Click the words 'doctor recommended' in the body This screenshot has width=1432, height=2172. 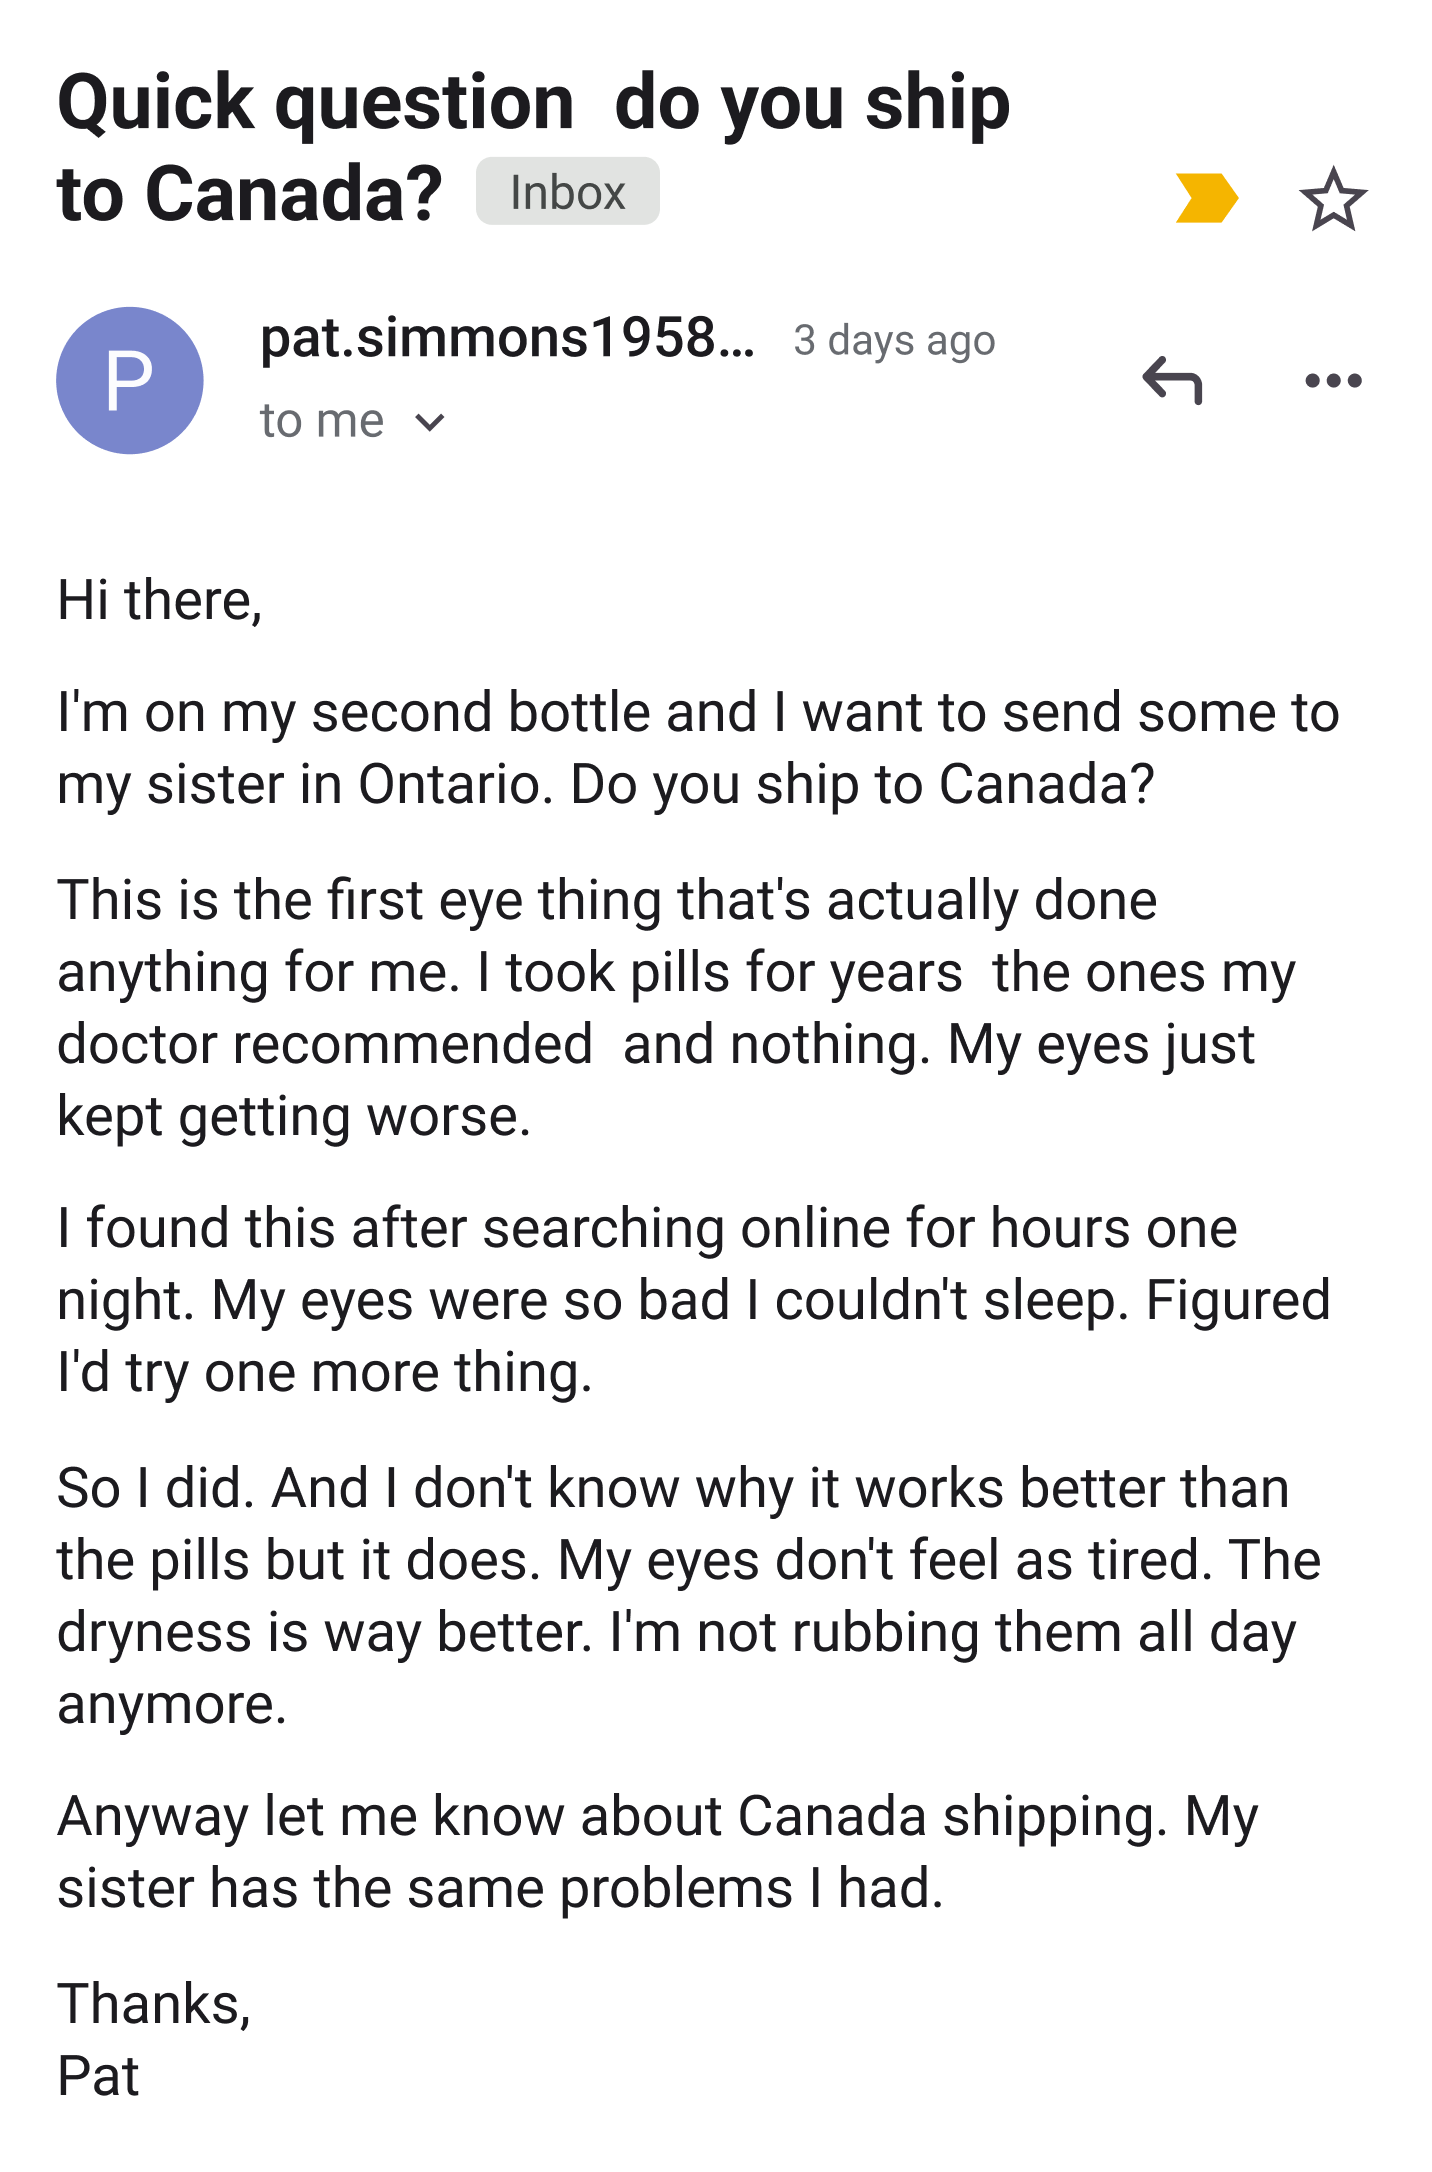(x=325, y=1045)
